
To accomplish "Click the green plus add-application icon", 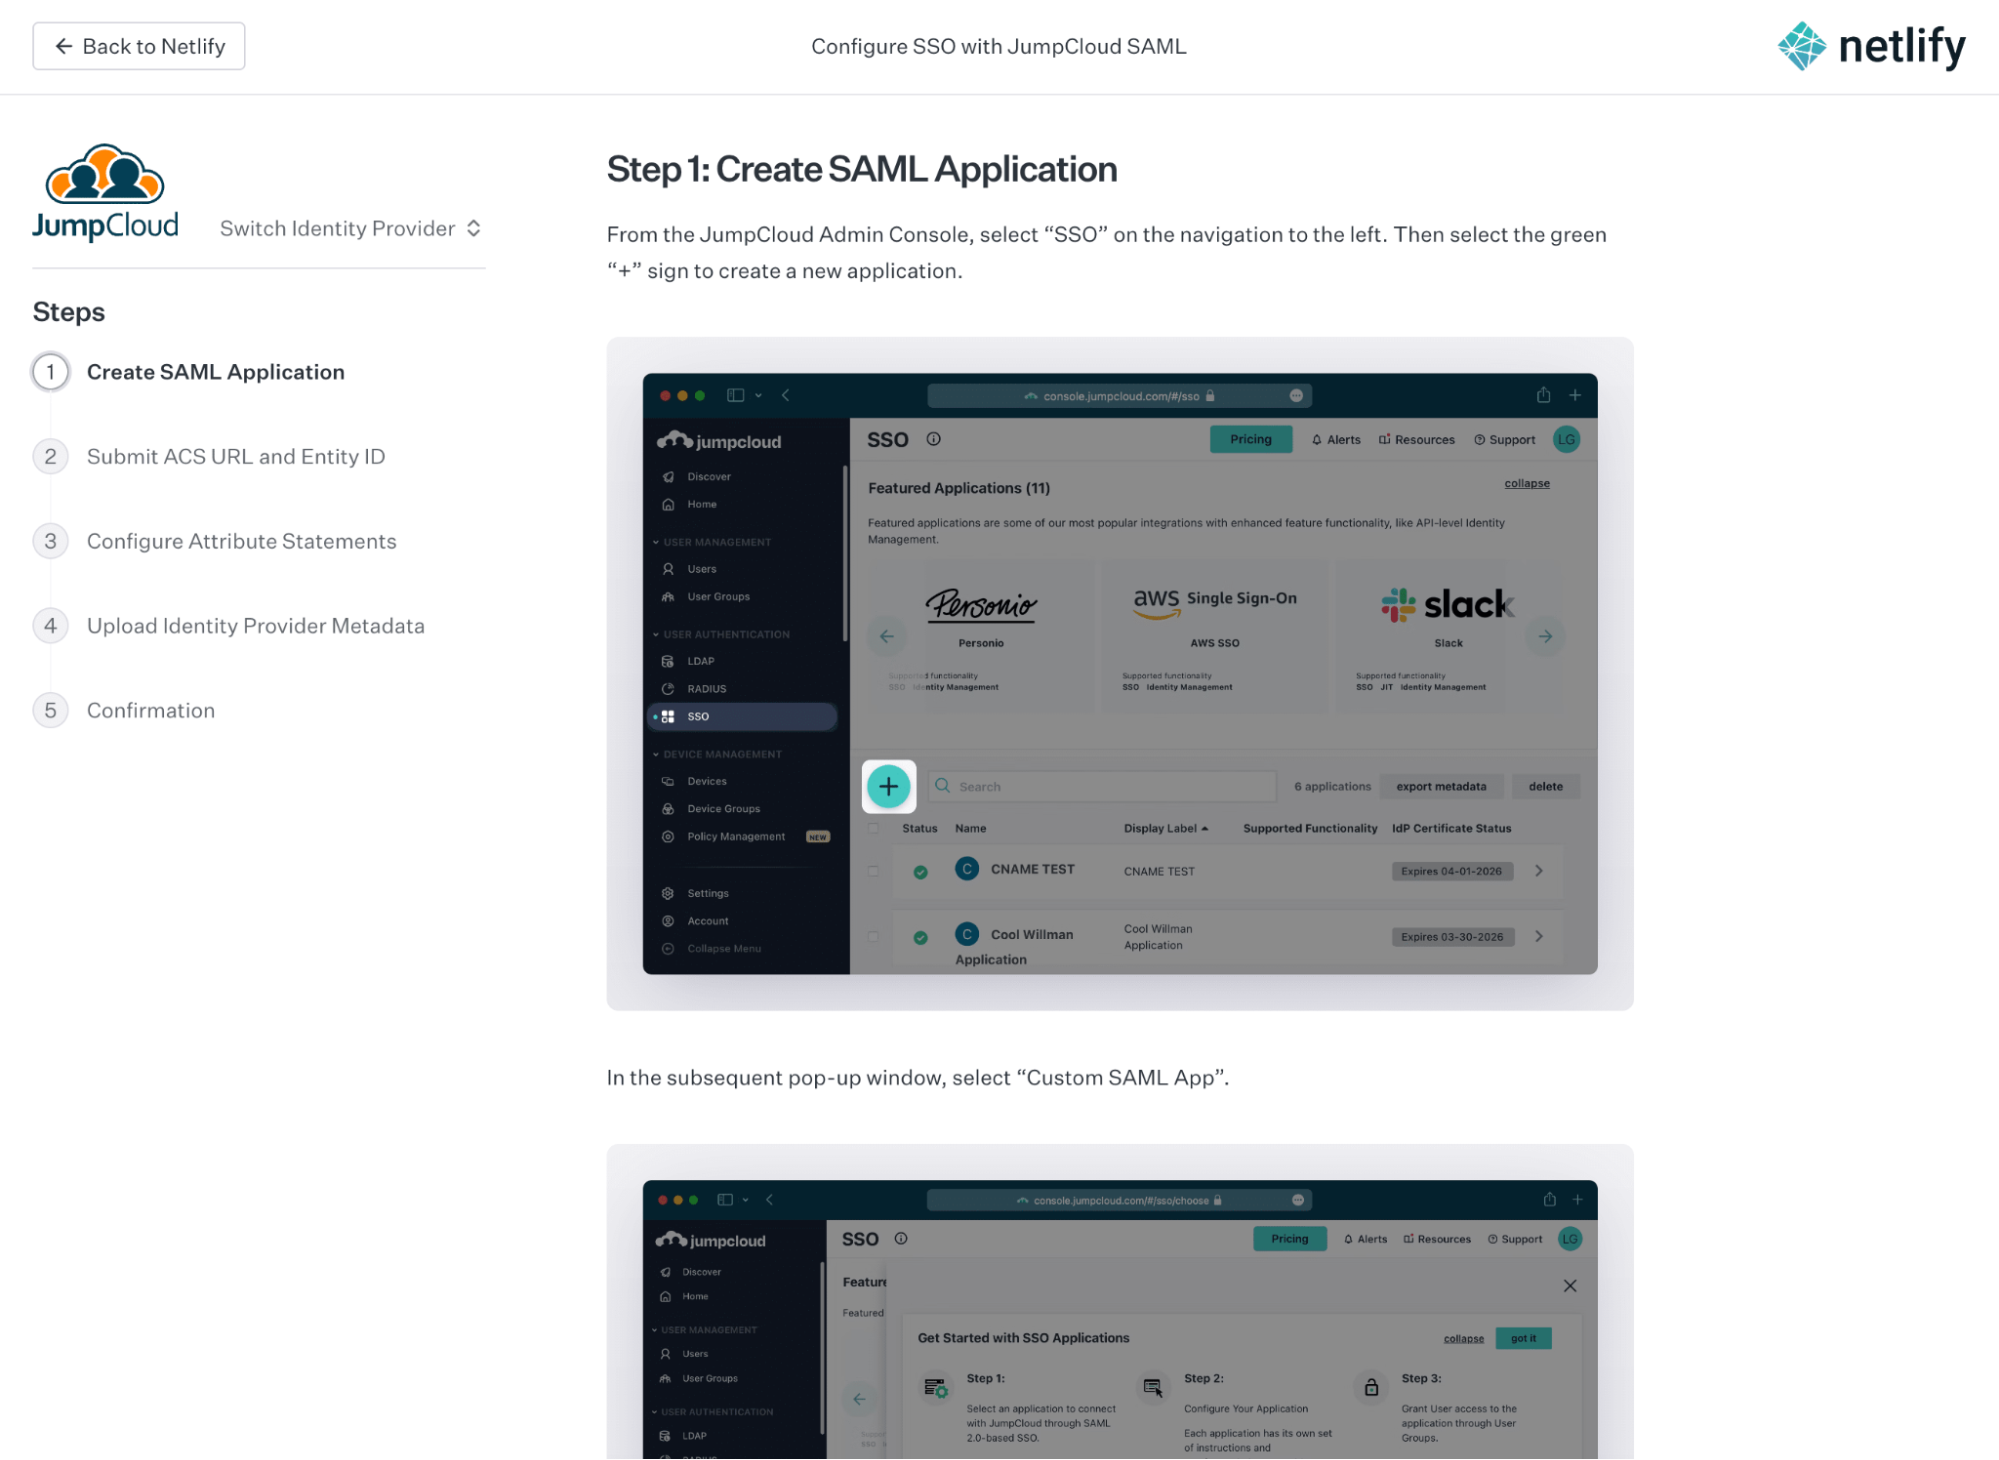I will pos(888,787).
